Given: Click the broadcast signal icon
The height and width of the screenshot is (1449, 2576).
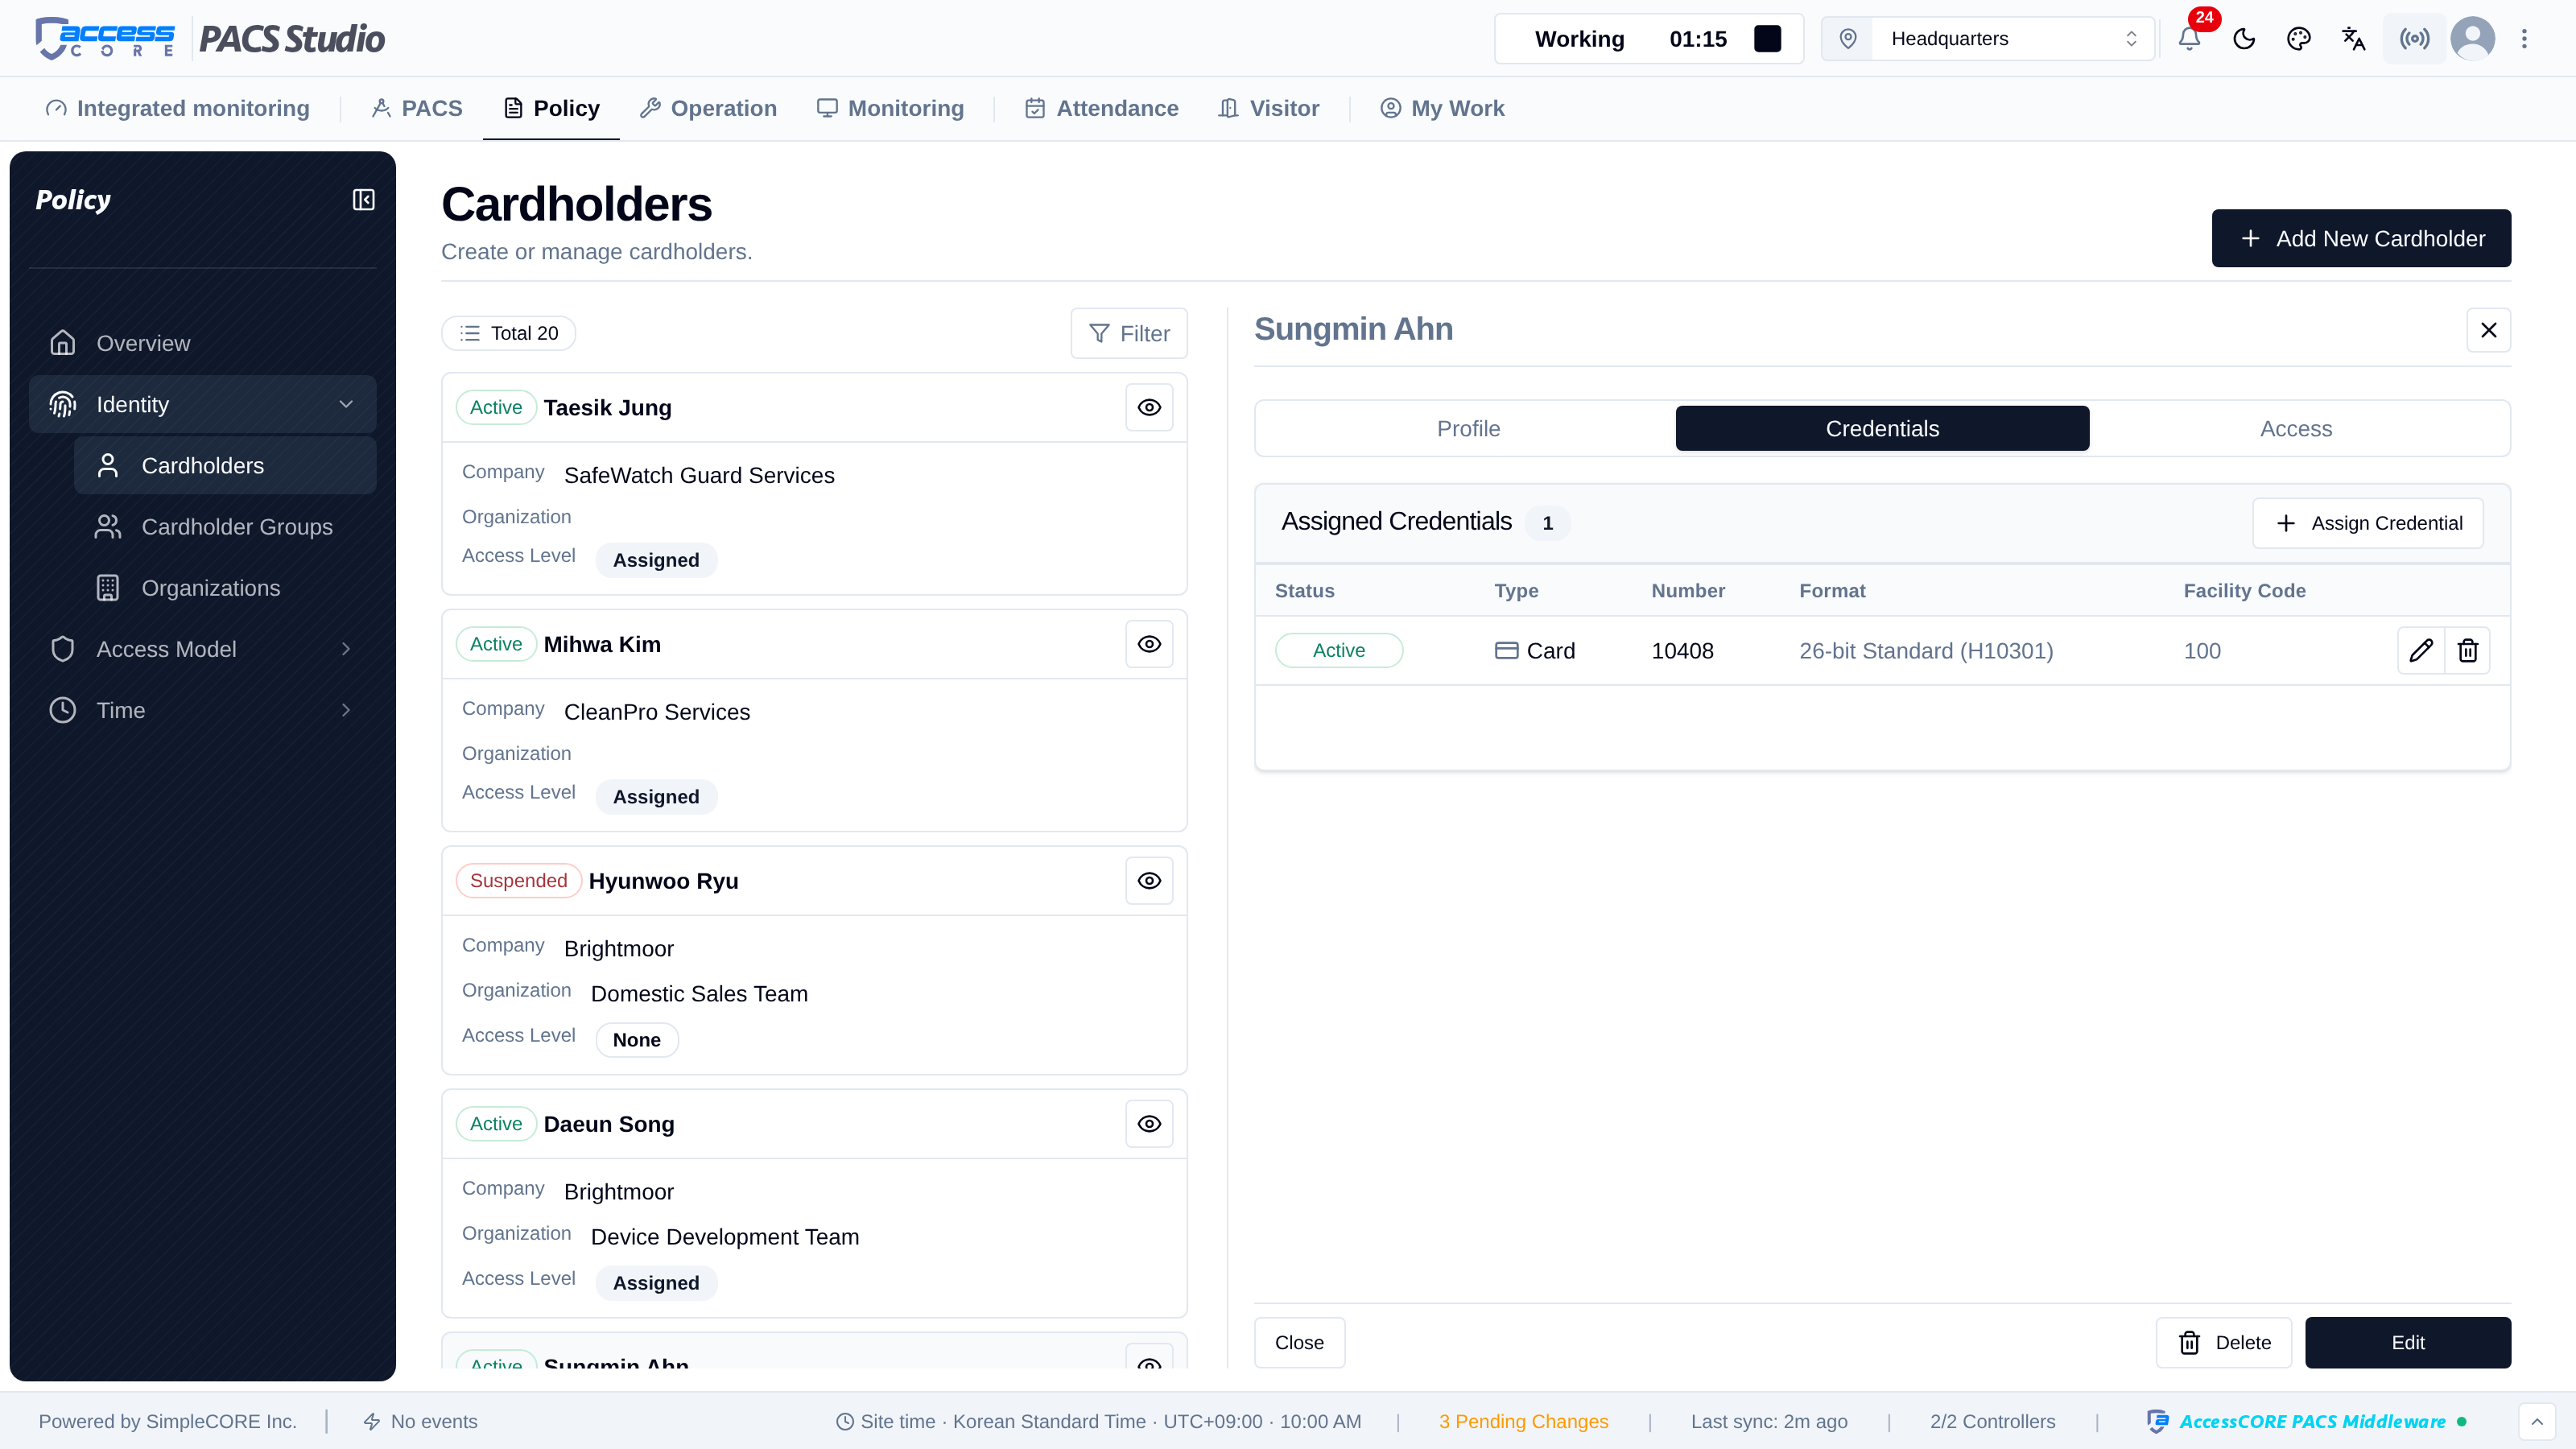Looking at the screenshot, I should (x=2414, y=39).
